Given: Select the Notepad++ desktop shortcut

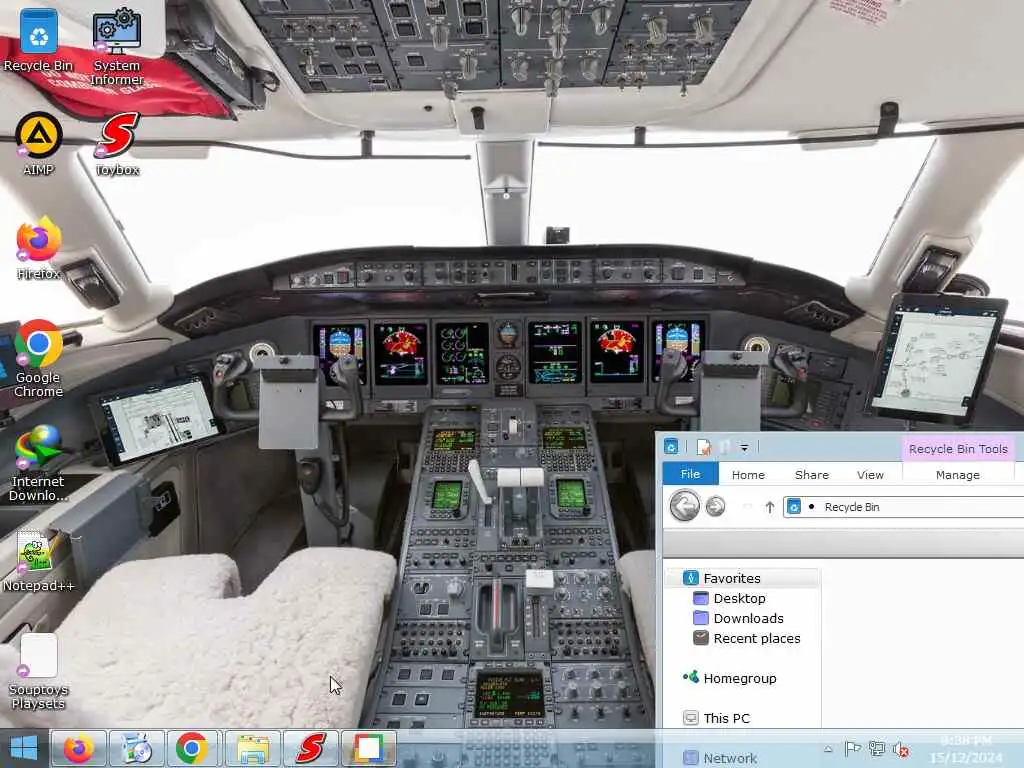Looking at the screenshot, I should point(39,560).
